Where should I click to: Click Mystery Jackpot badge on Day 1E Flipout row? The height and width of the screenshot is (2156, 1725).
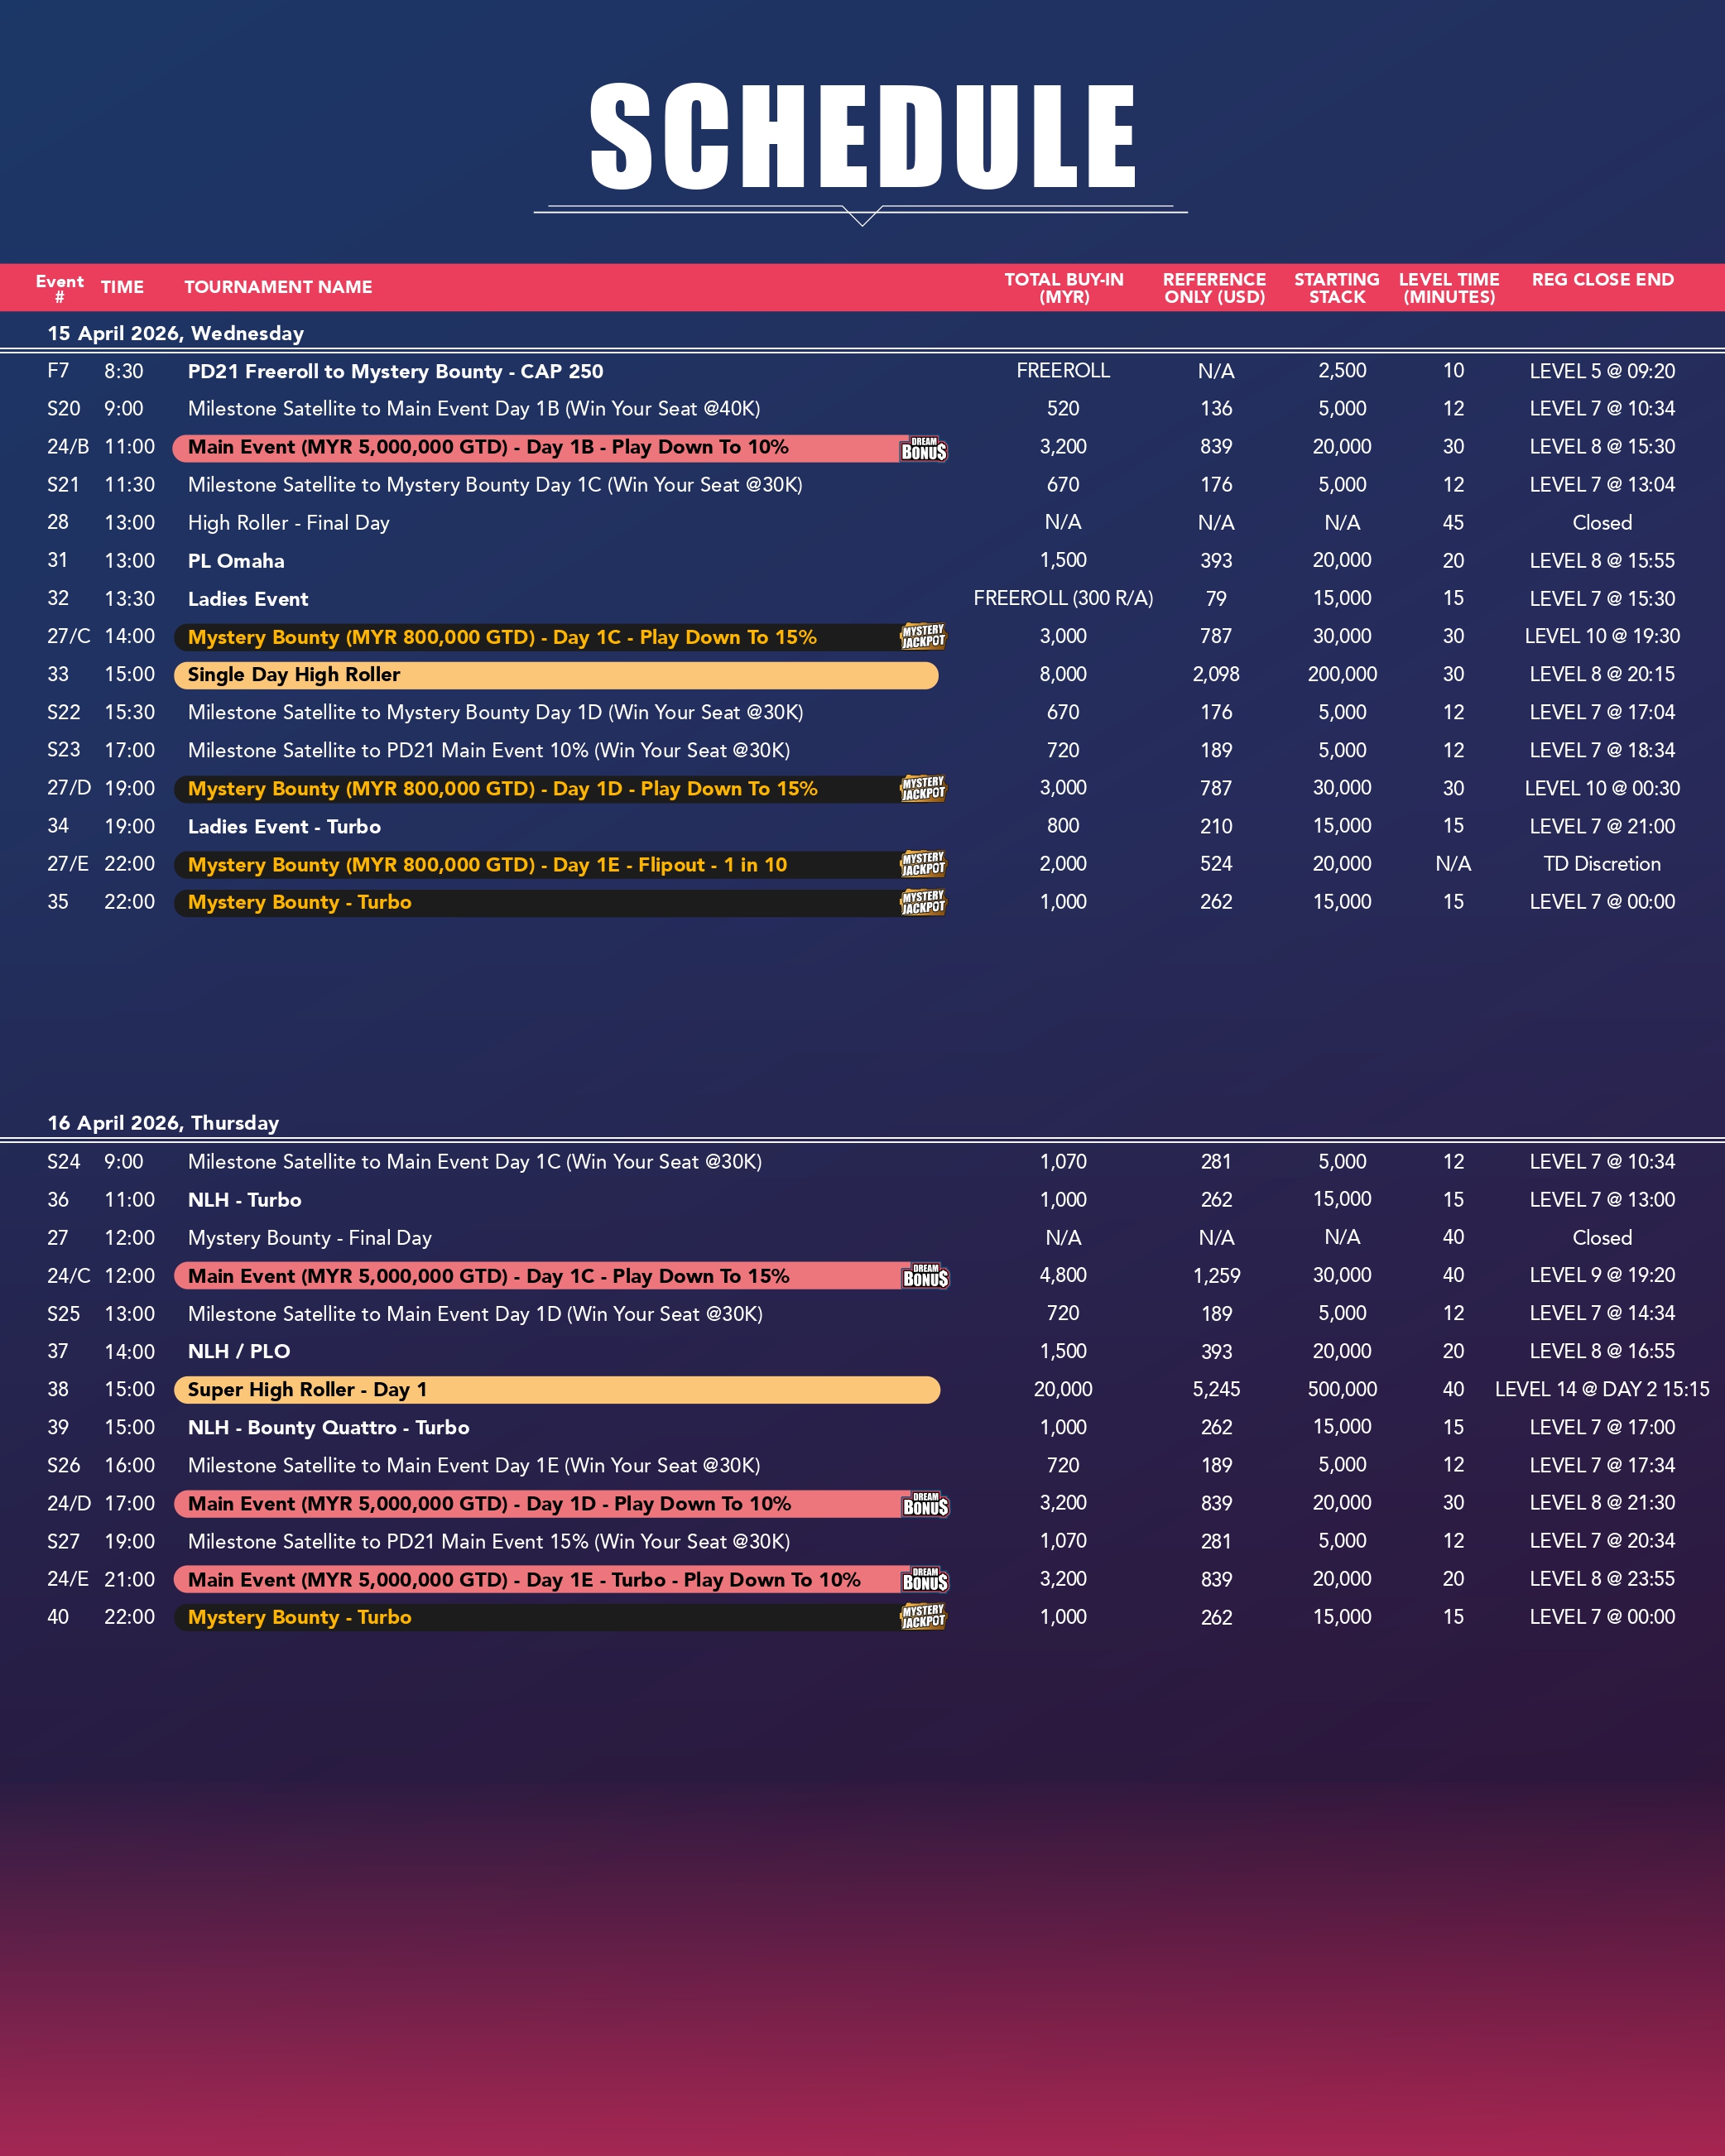[923, 864]
